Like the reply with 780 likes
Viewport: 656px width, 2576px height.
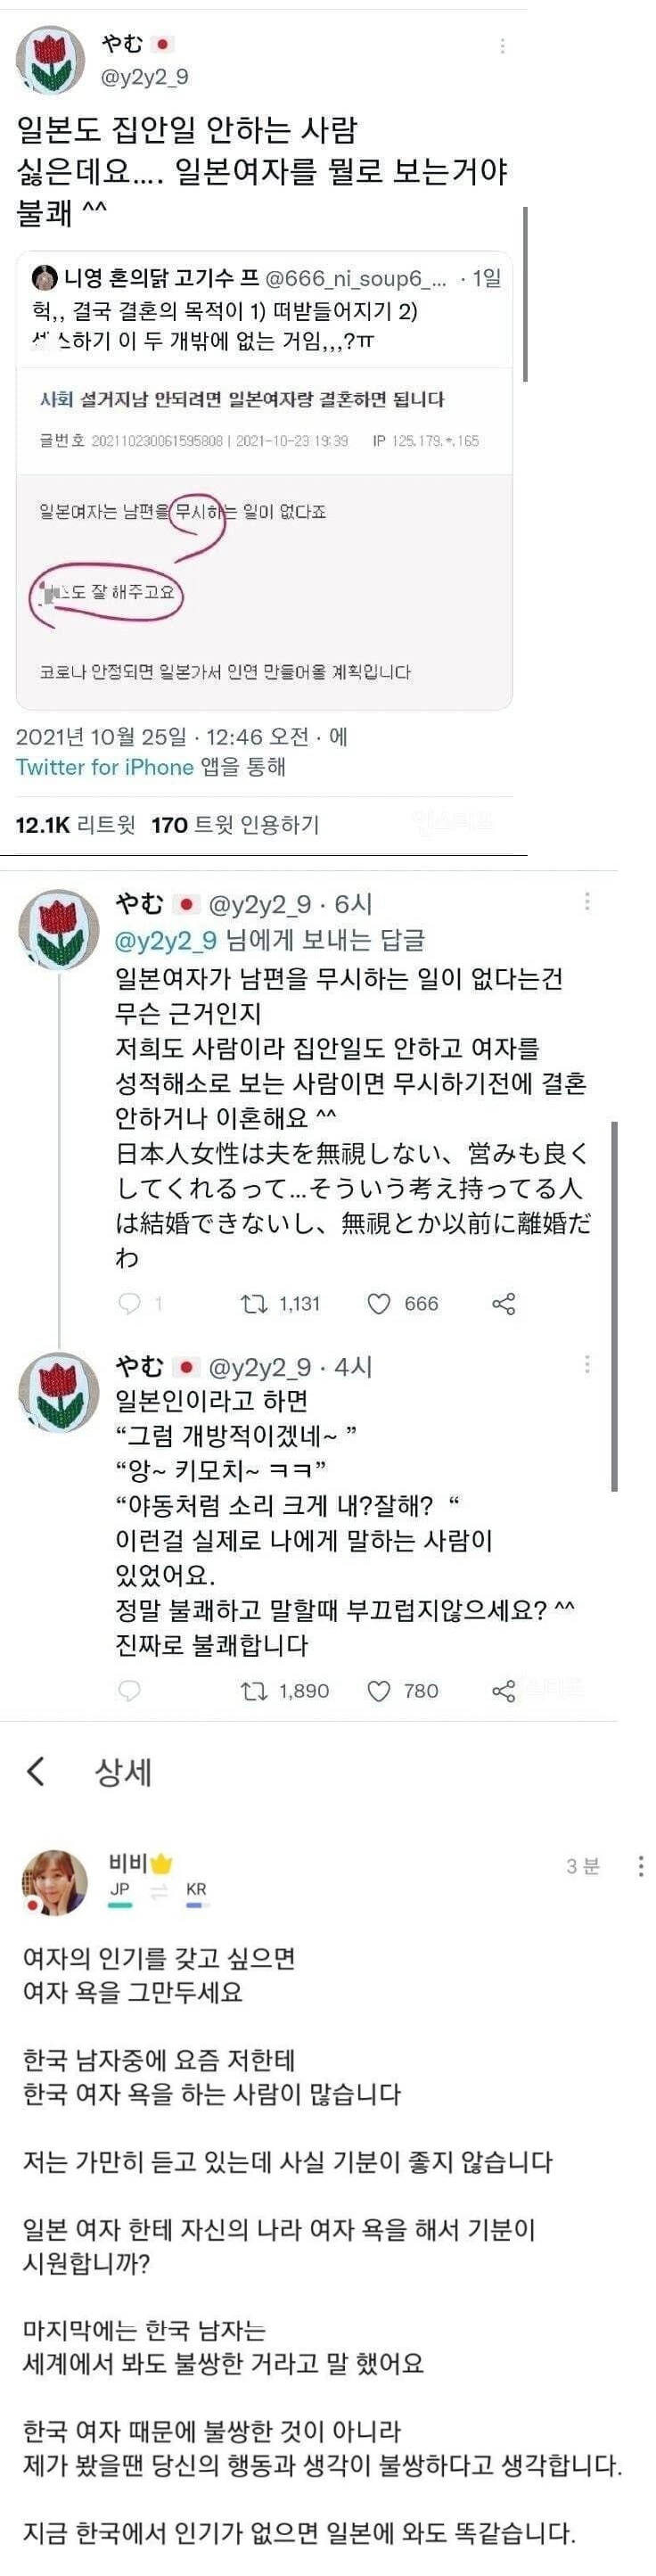(379, 1690)
